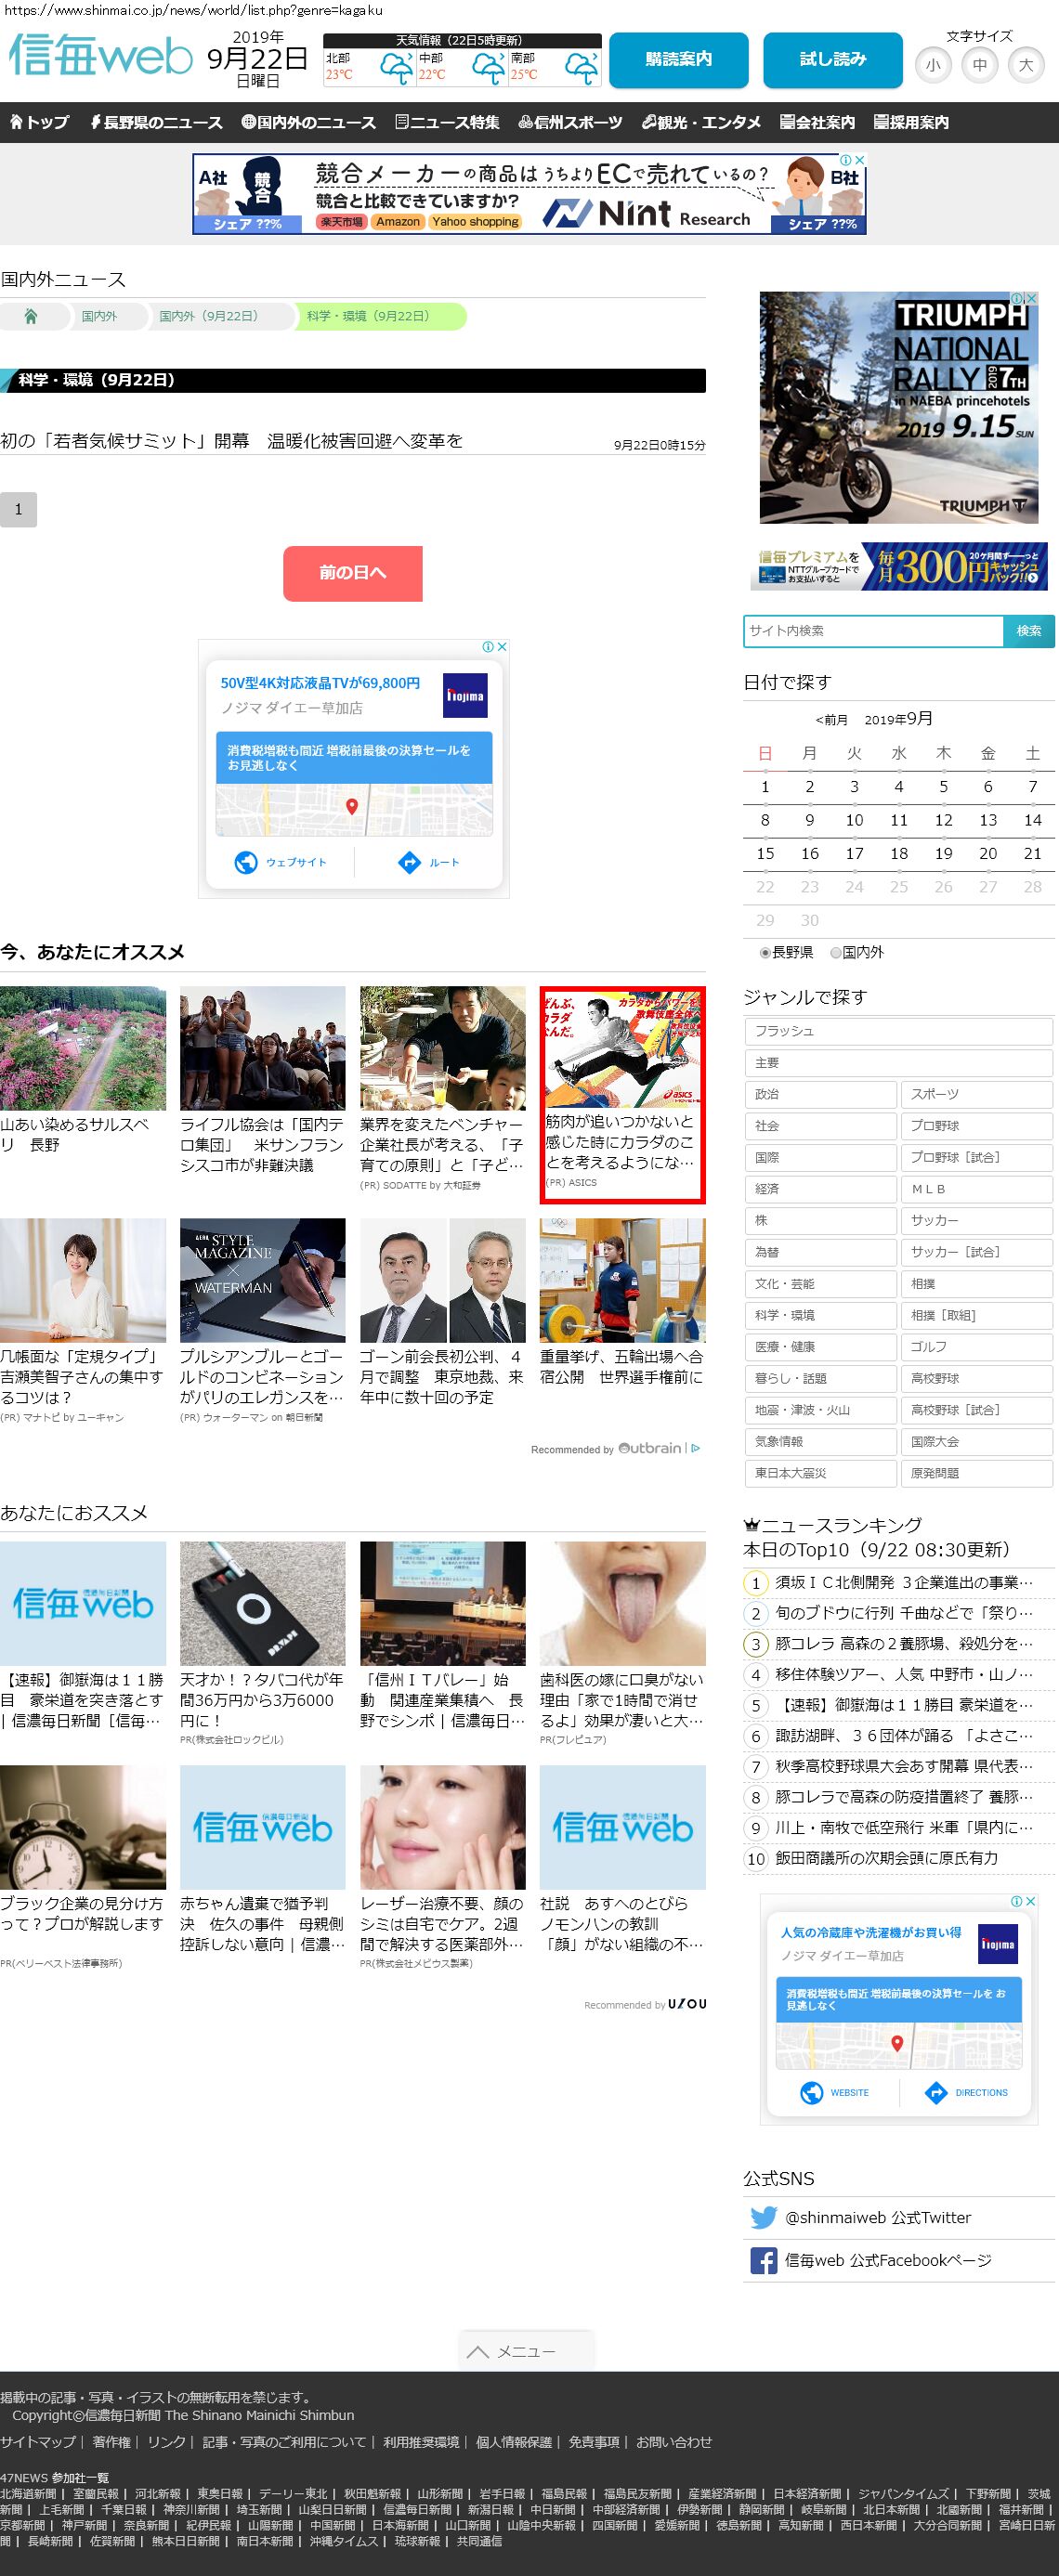Set font size to small (小)
Image resolution: width=1059 pixels, height=2576 pixels.
[932, 65]
